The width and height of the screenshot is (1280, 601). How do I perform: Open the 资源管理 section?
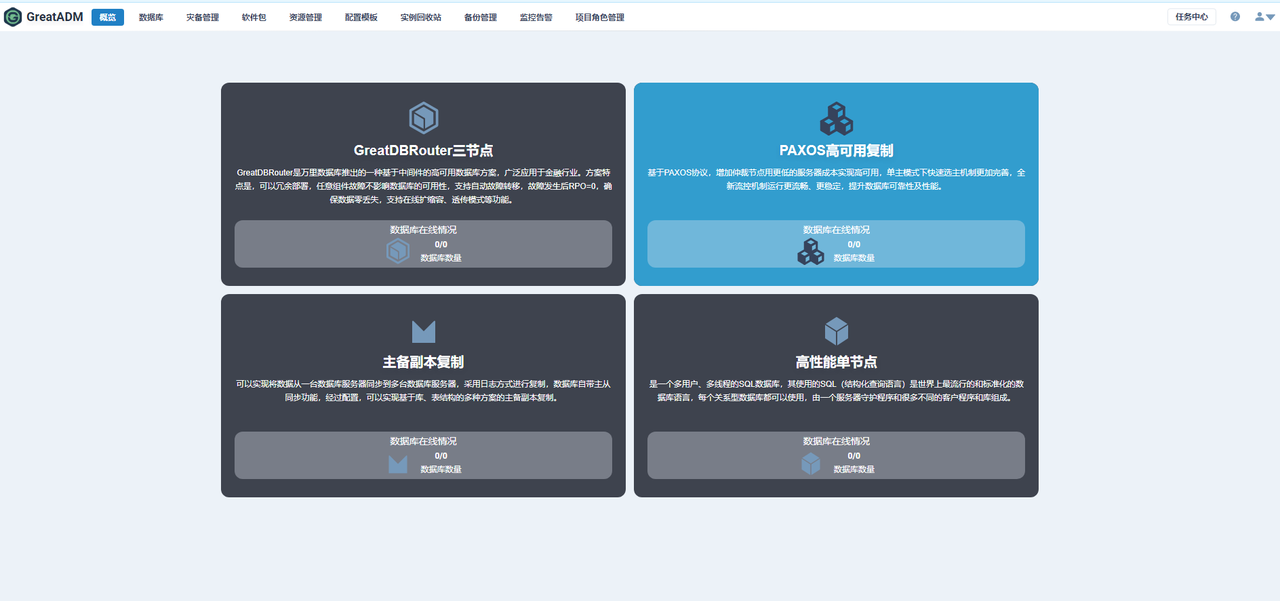[x=305, y=16]
